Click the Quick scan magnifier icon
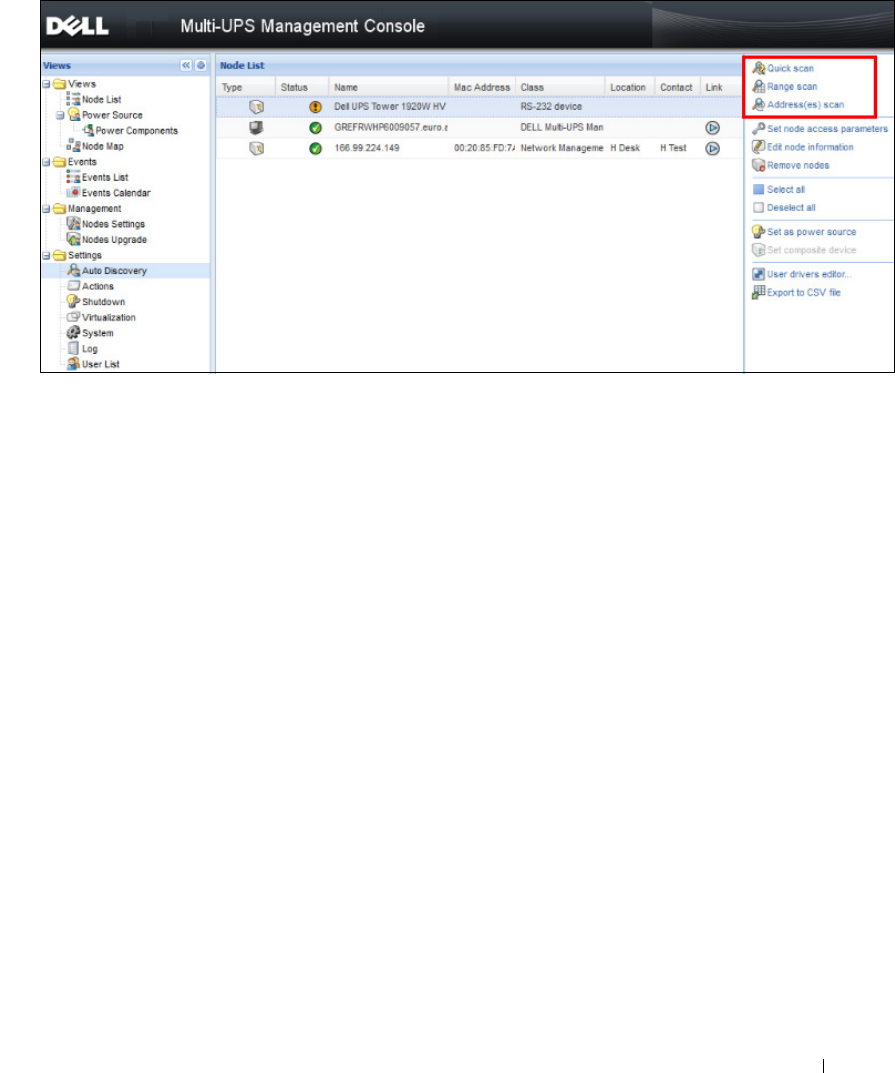Viewport: 895px width, 1073px height. click(x=758, y=68)
